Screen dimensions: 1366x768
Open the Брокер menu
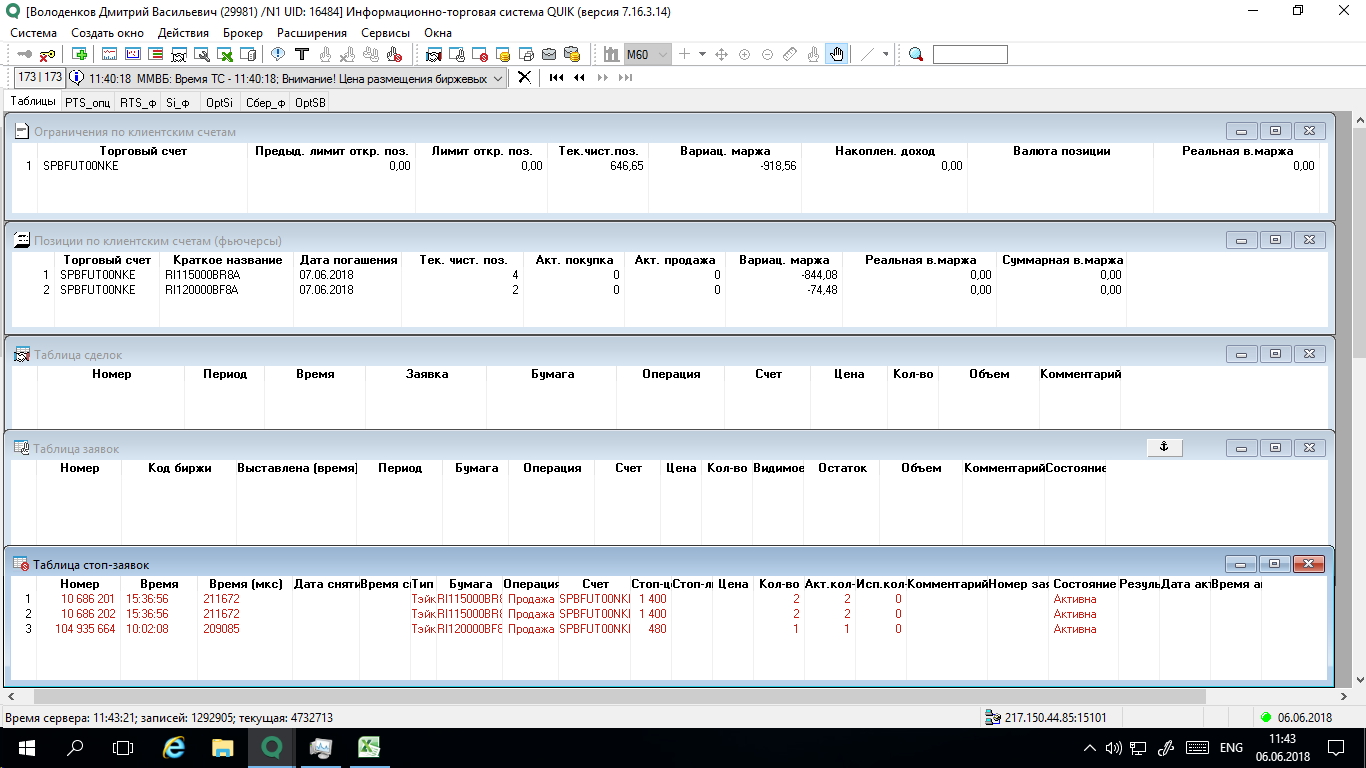[x=243, y=33]
